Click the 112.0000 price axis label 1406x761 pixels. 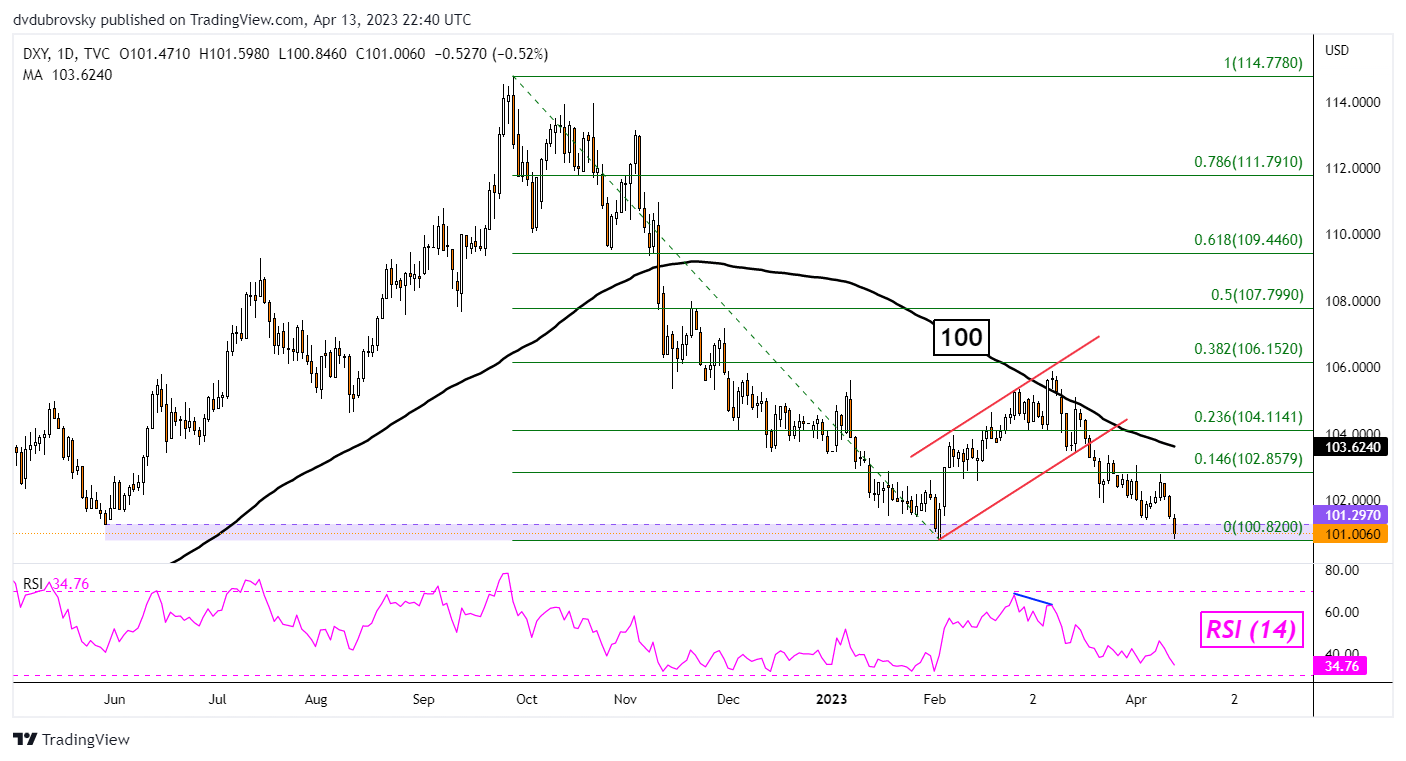tap(1355, 168)
